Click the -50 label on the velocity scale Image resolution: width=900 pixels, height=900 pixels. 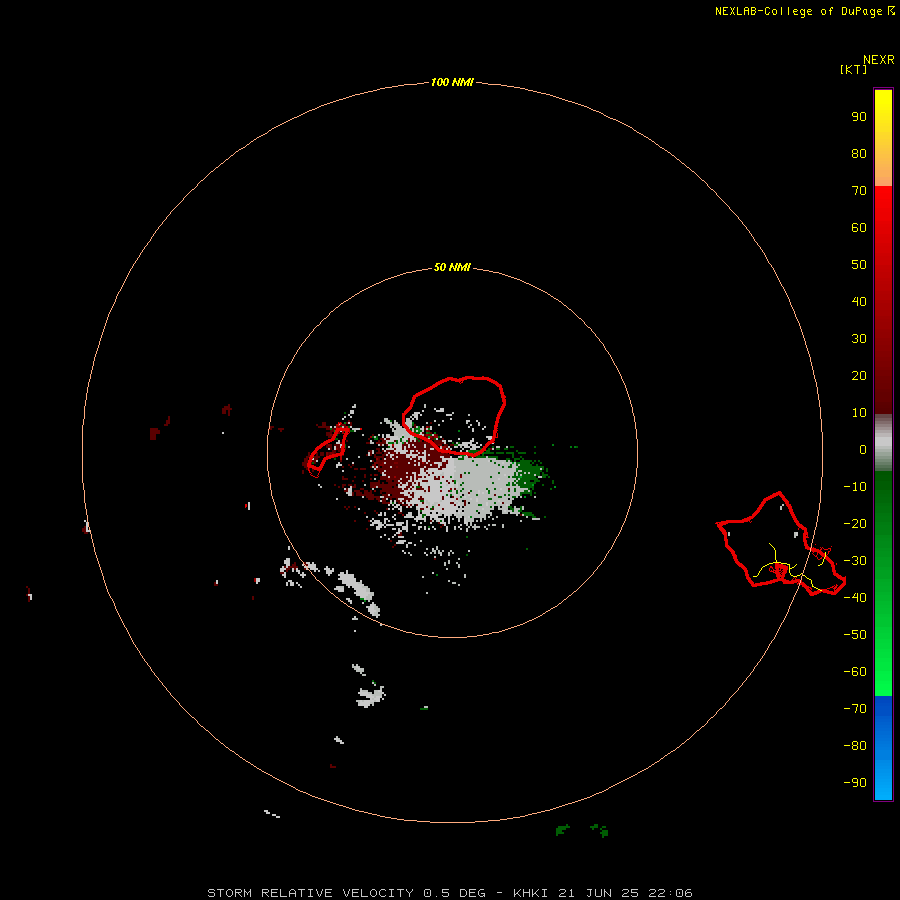click(855, 634)
